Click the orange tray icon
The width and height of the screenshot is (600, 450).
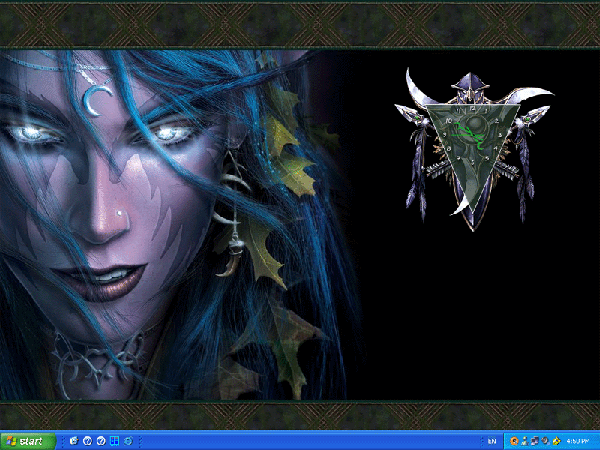point(514,442)
